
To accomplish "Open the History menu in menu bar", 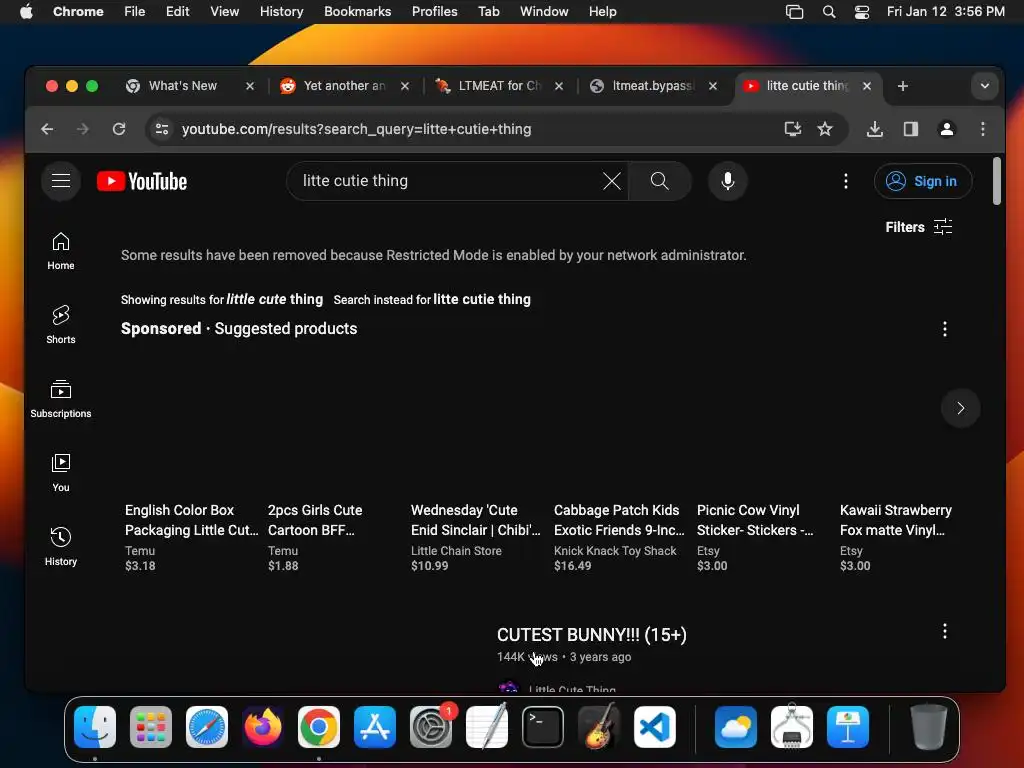I will pyautogui.click(x=281, y=12).
